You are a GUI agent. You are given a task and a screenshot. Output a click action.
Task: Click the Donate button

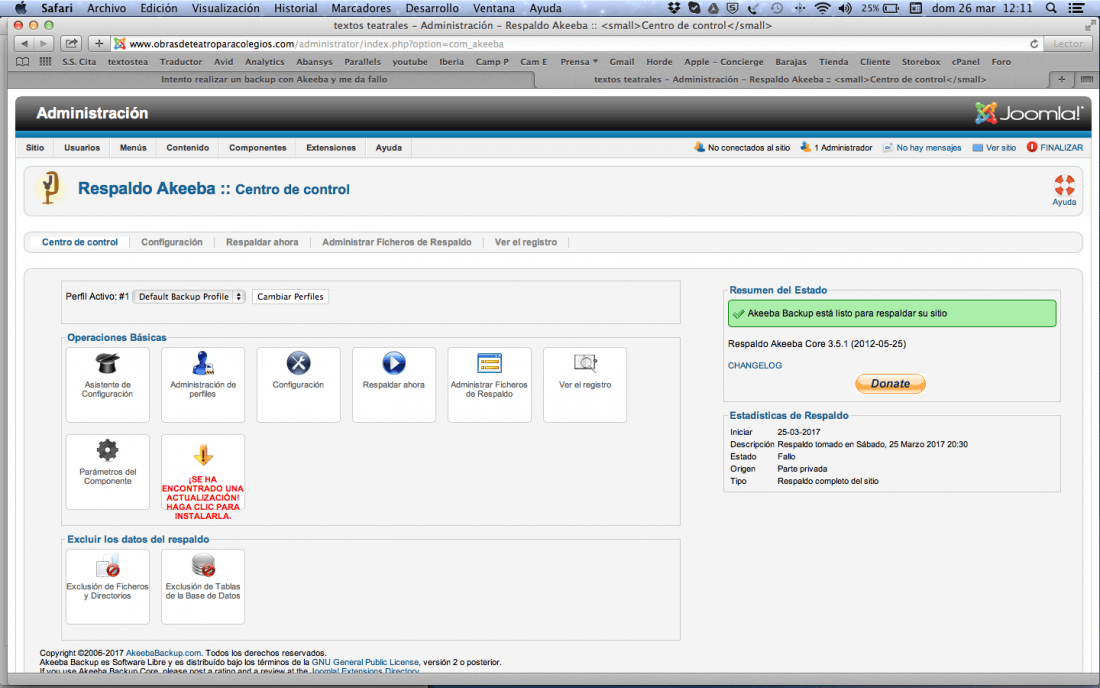point(890,384)
